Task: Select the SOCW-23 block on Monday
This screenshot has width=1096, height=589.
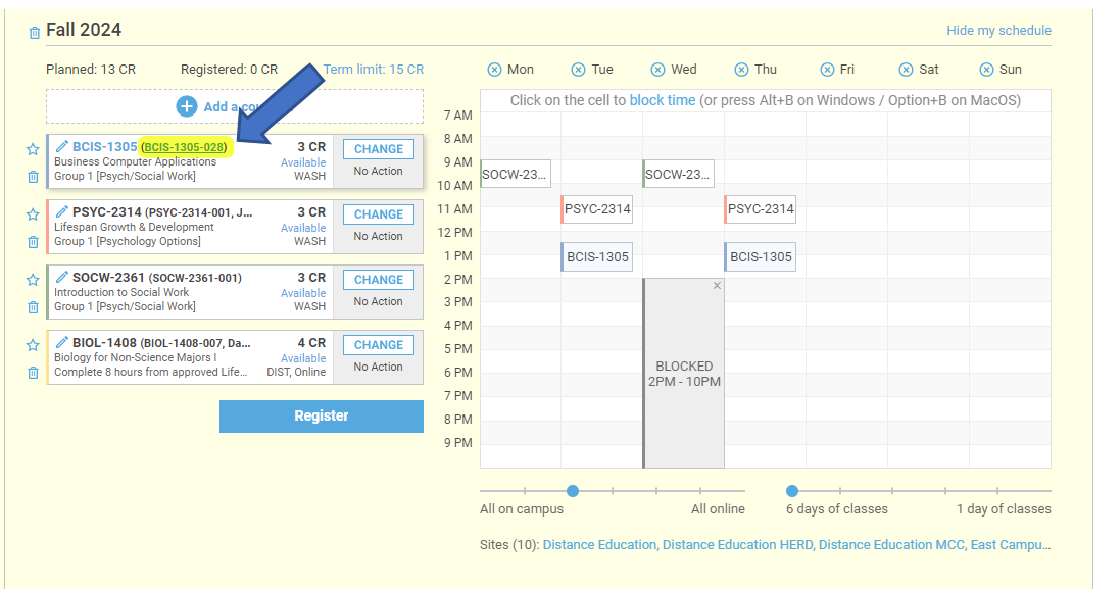Action: (516, 174)
